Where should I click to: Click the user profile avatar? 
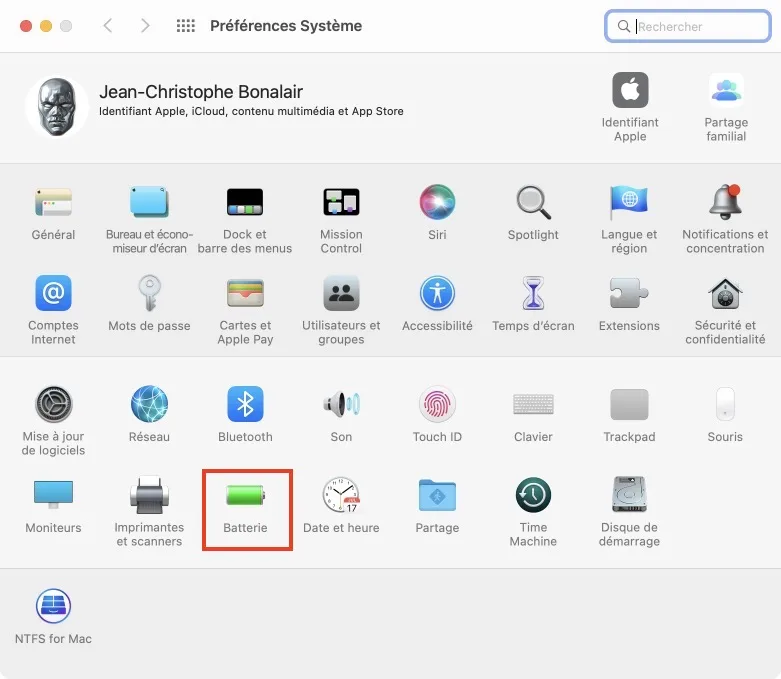pyautogui.click(x=56, y=107)
